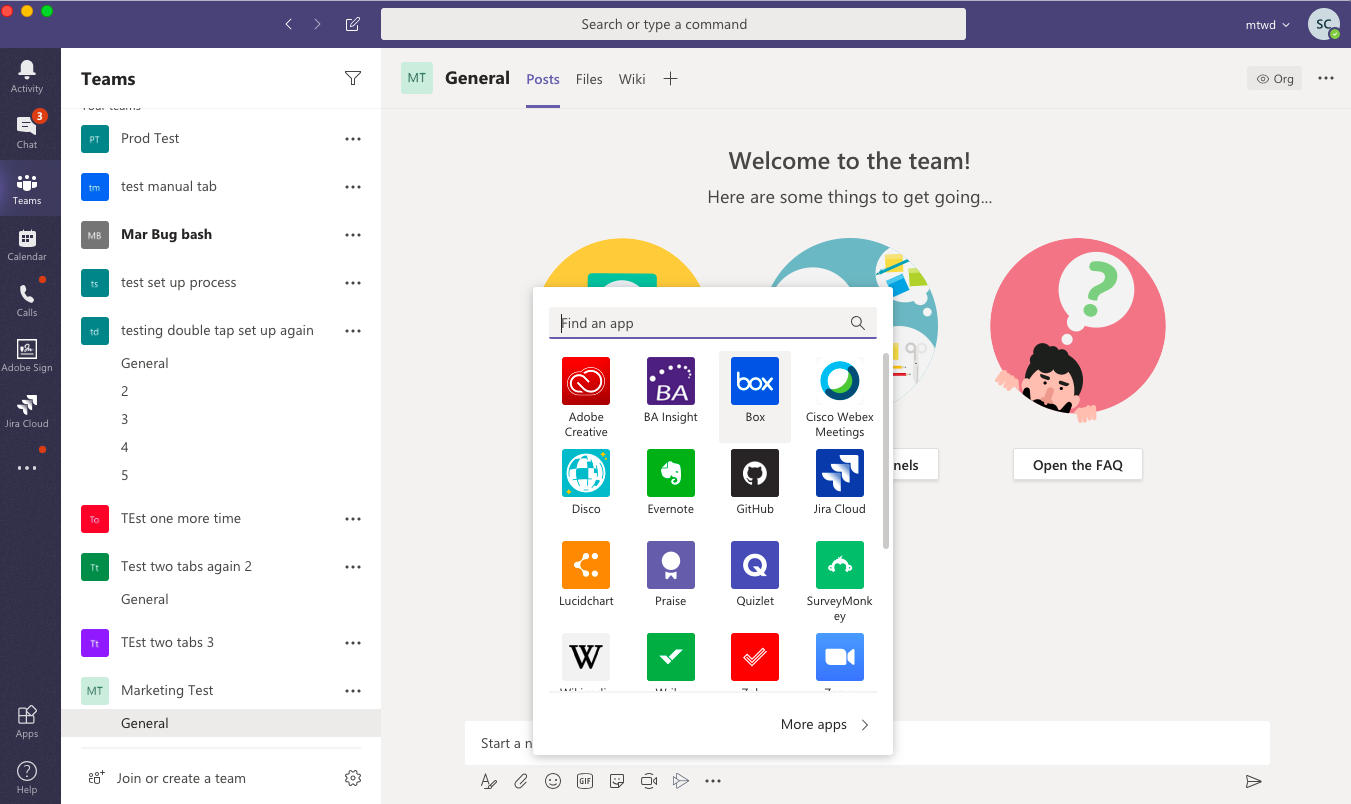Open options for TEst one more time
This screenshot has width=1351, height=804.
(353, 519)
